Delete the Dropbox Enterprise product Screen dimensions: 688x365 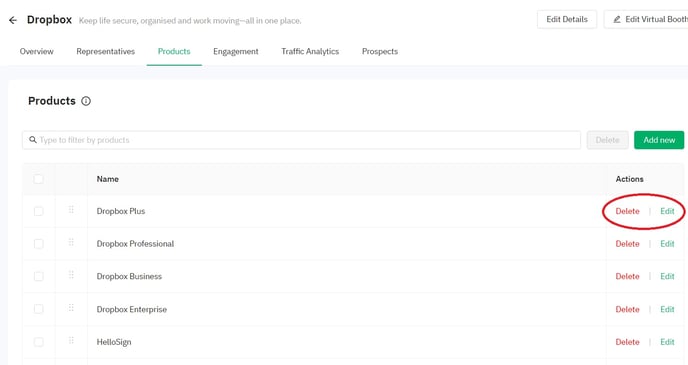coord(627,309)
